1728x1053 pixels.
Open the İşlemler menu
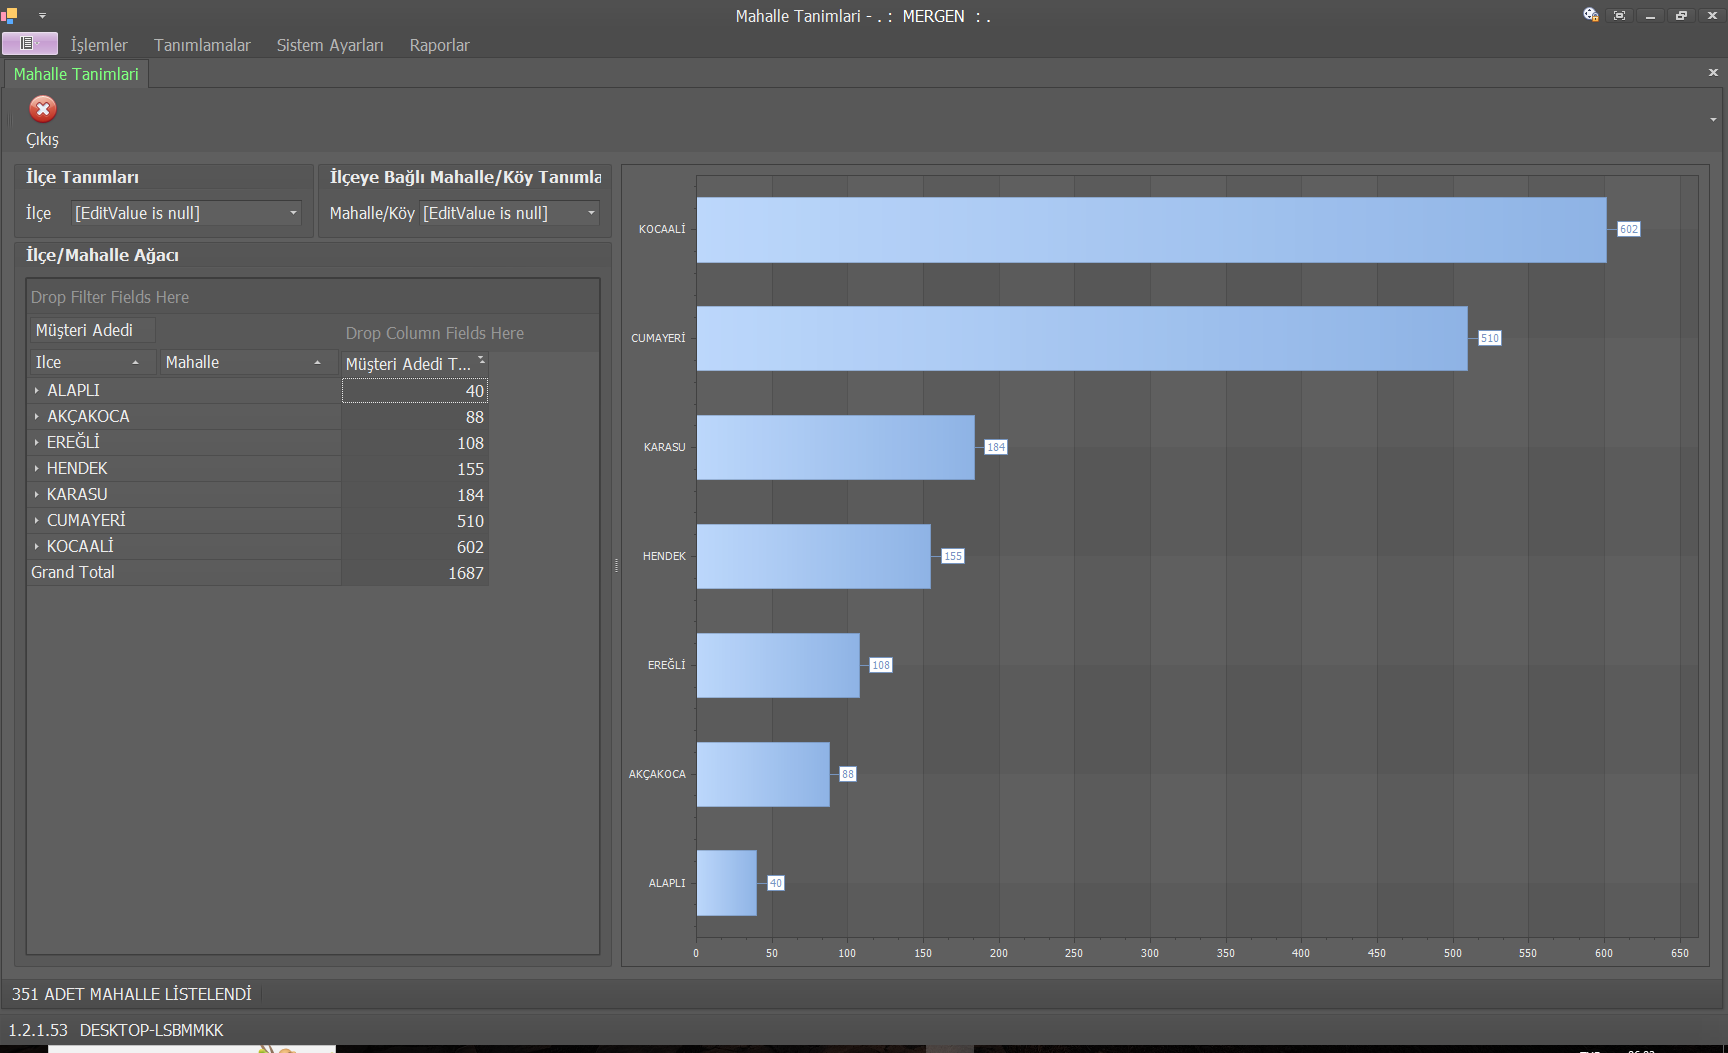[x=99, y=45]
